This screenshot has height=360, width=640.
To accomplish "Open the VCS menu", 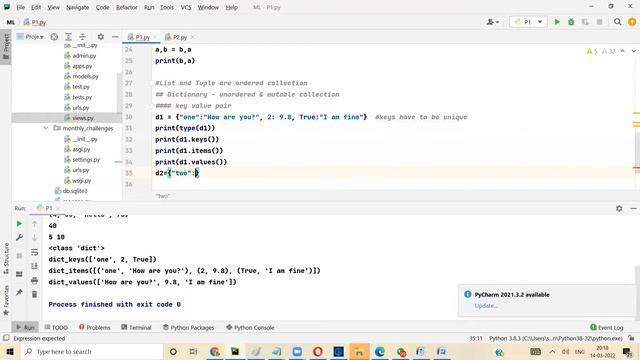I will (x=186, y=7).
